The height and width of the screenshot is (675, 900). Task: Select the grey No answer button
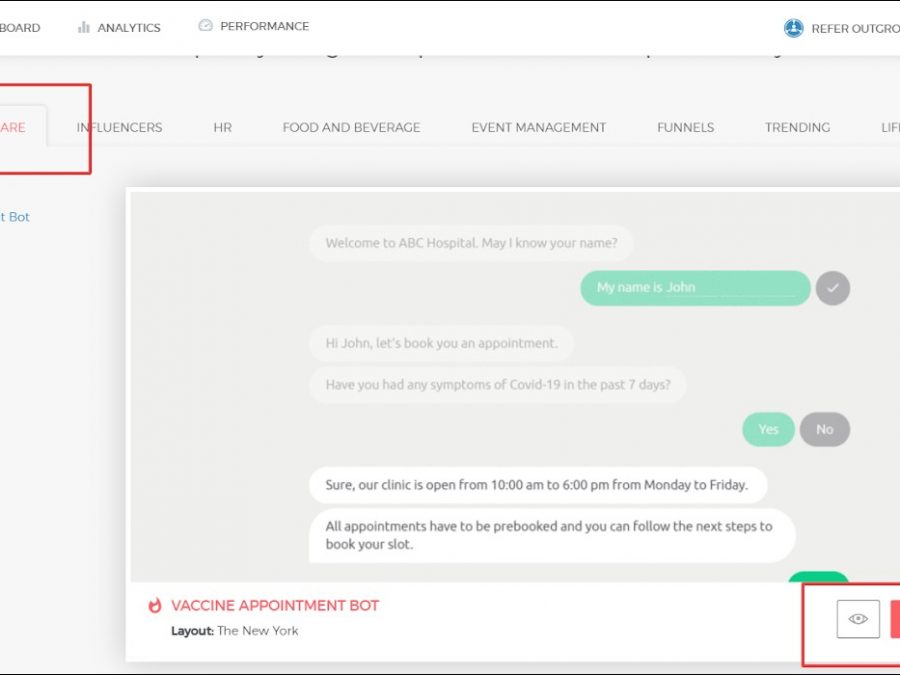824,429
